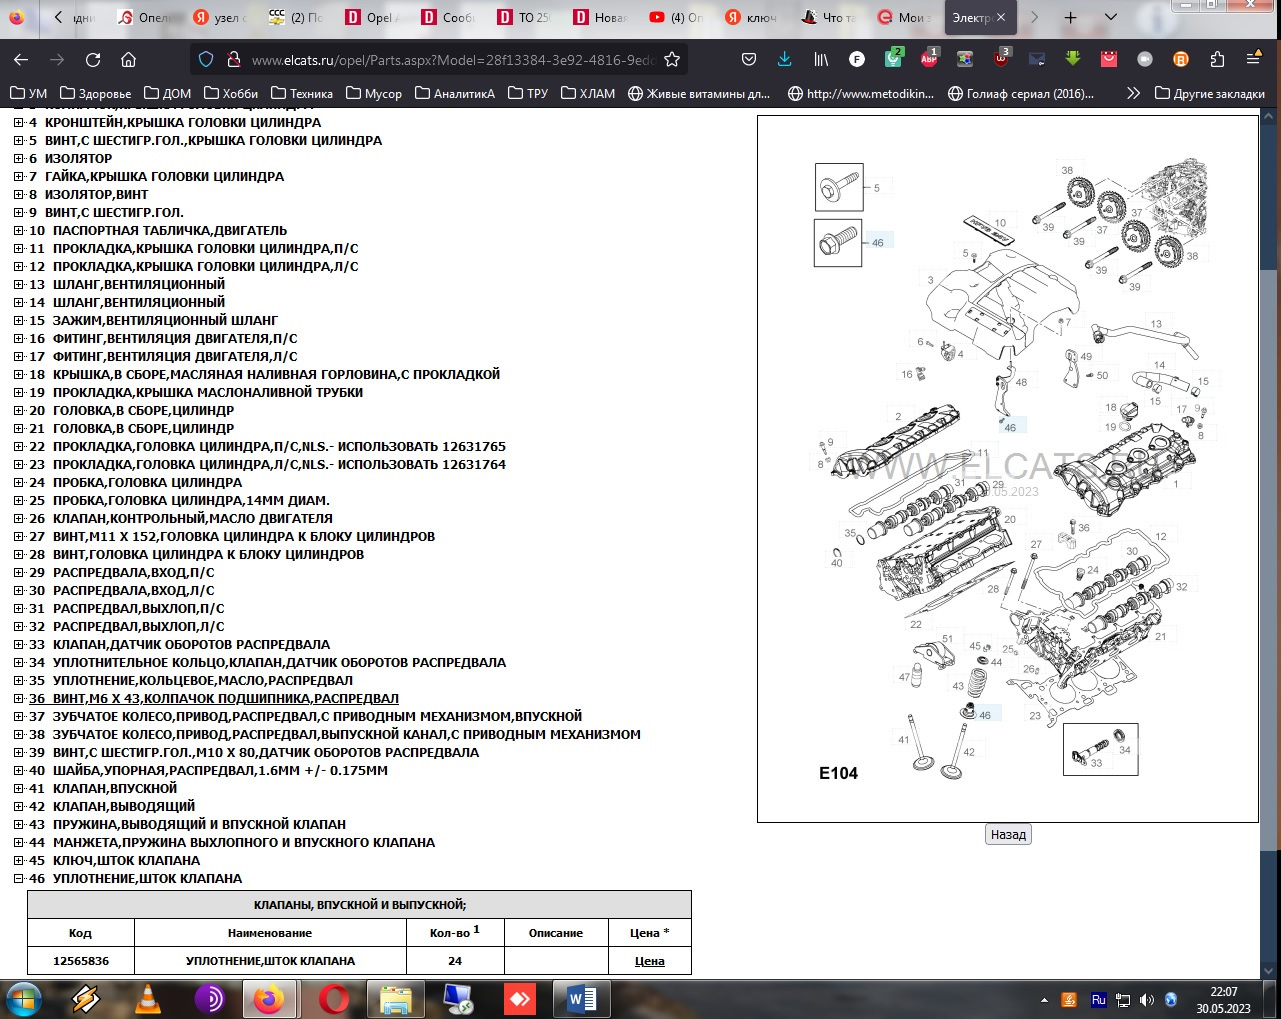
Task: Select 36 ВИНТ,М6 Х 43,КОЛПАЧОК ПОДШИПНИКА link
Action: click(214, 698)
